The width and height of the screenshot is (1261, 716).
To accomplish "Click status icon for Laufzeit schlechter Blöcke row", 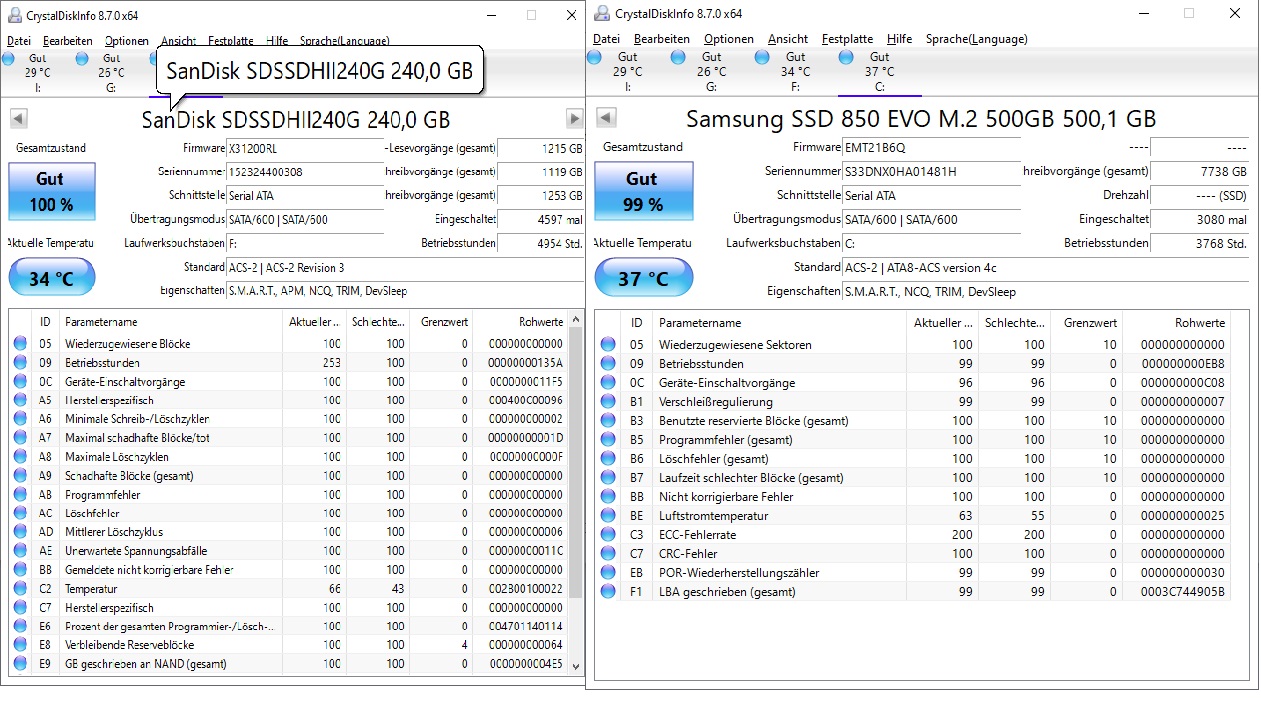I will click(x=608, y=478).
